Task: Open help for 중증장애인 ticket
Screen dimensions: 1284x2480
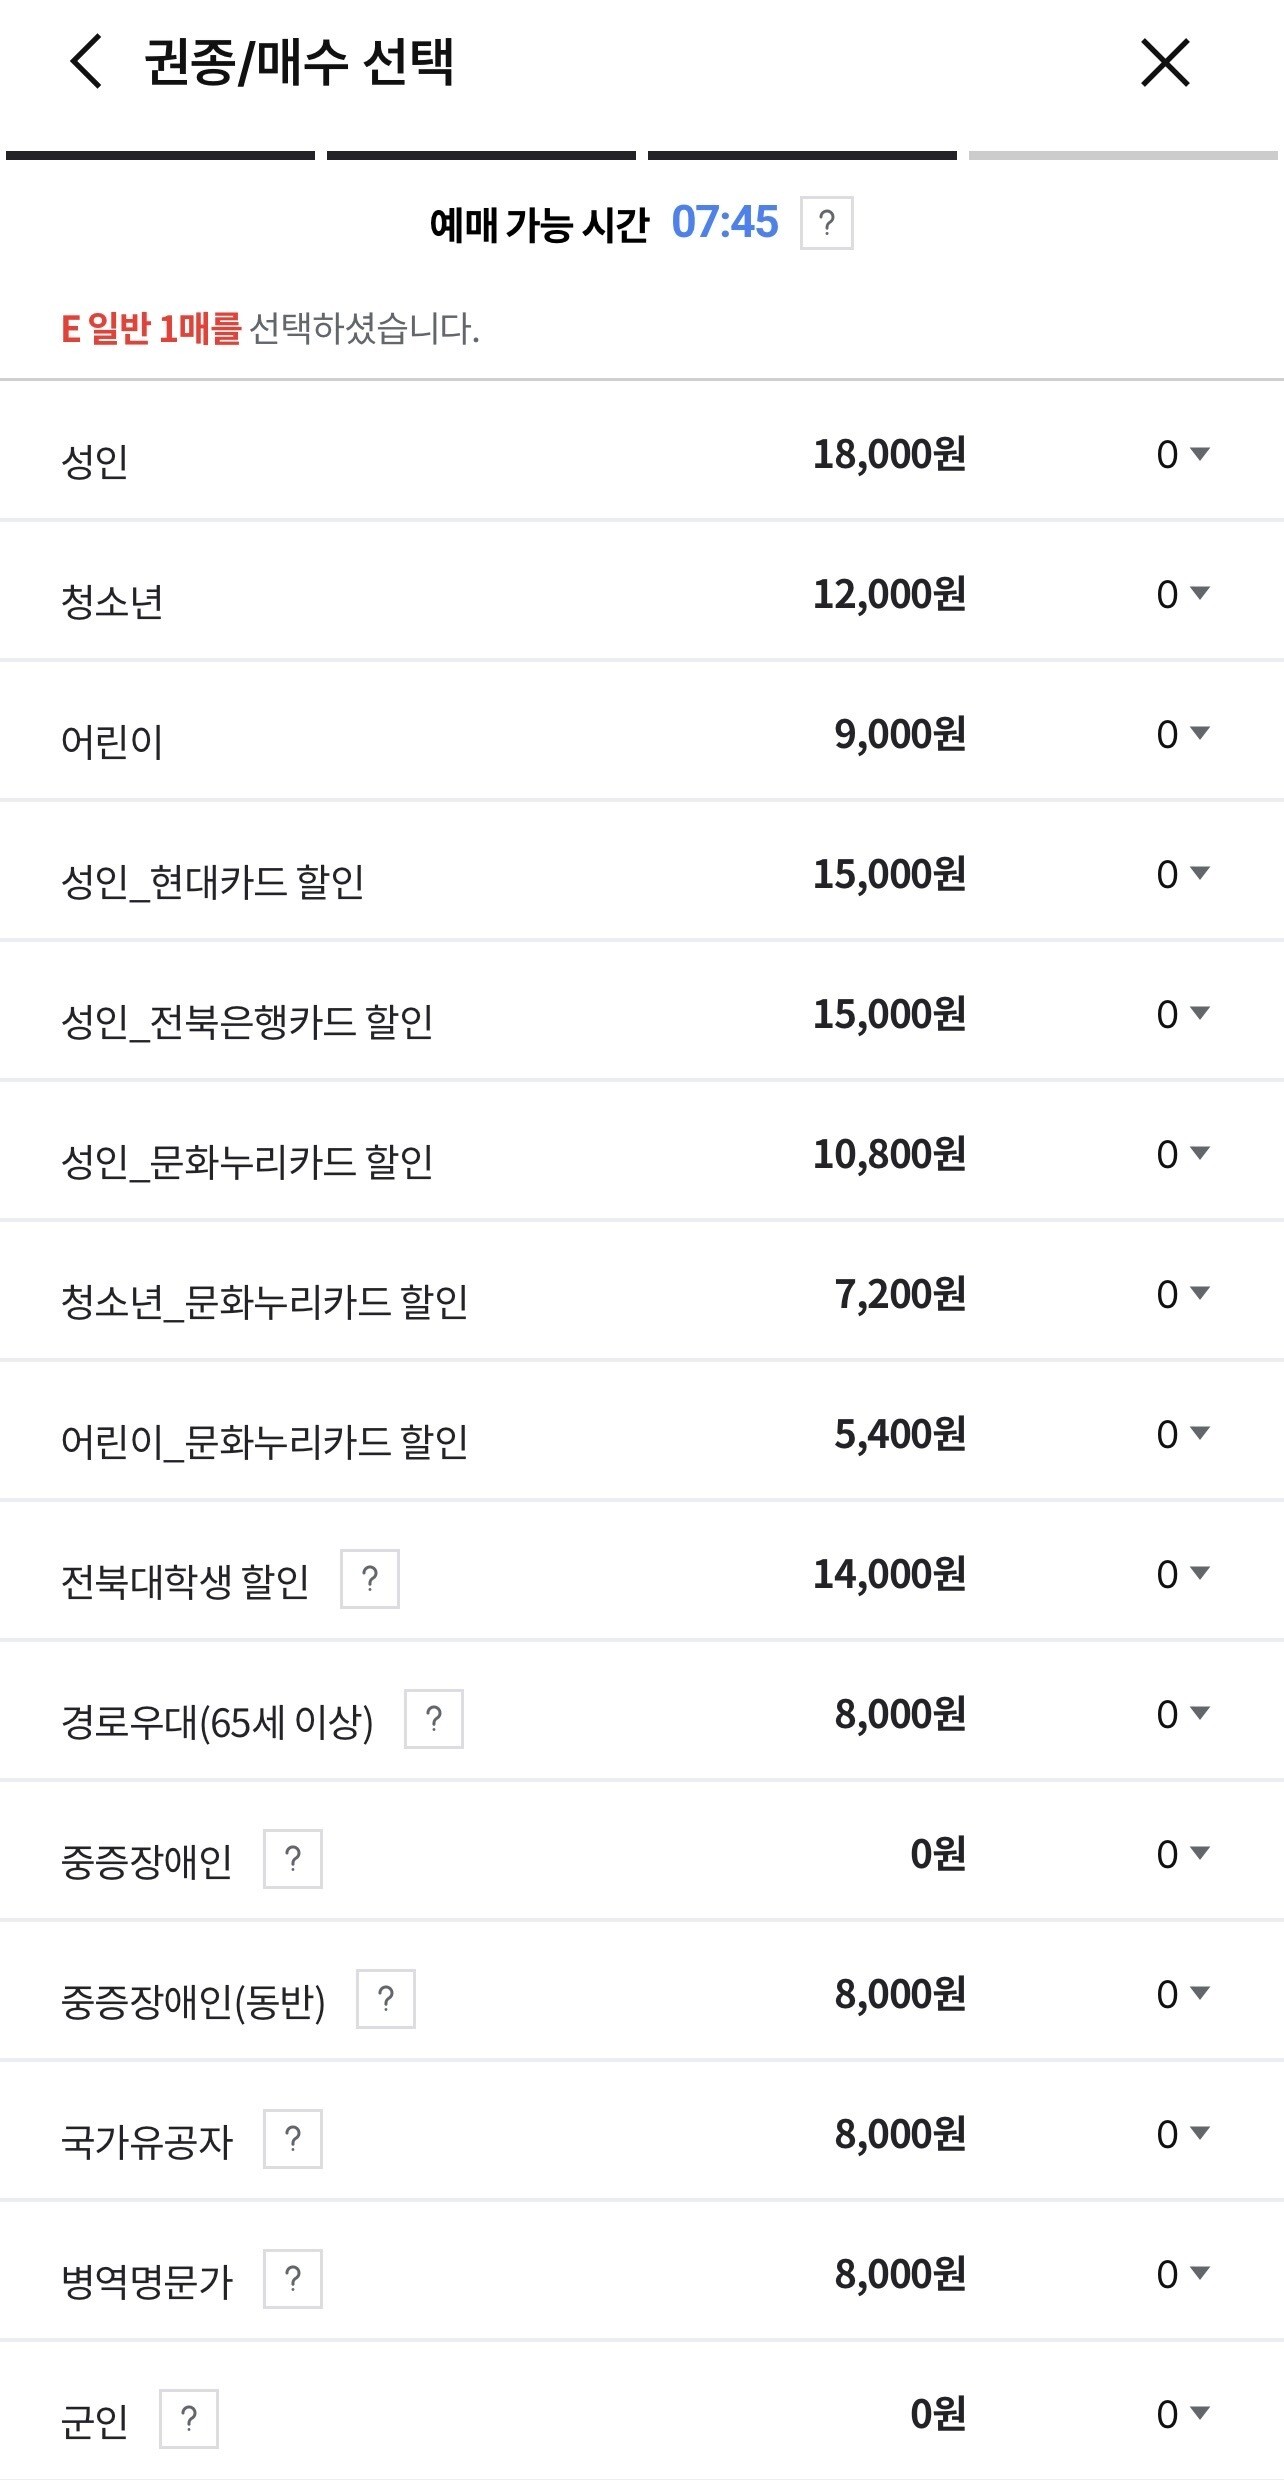Action: (293, 1859)
